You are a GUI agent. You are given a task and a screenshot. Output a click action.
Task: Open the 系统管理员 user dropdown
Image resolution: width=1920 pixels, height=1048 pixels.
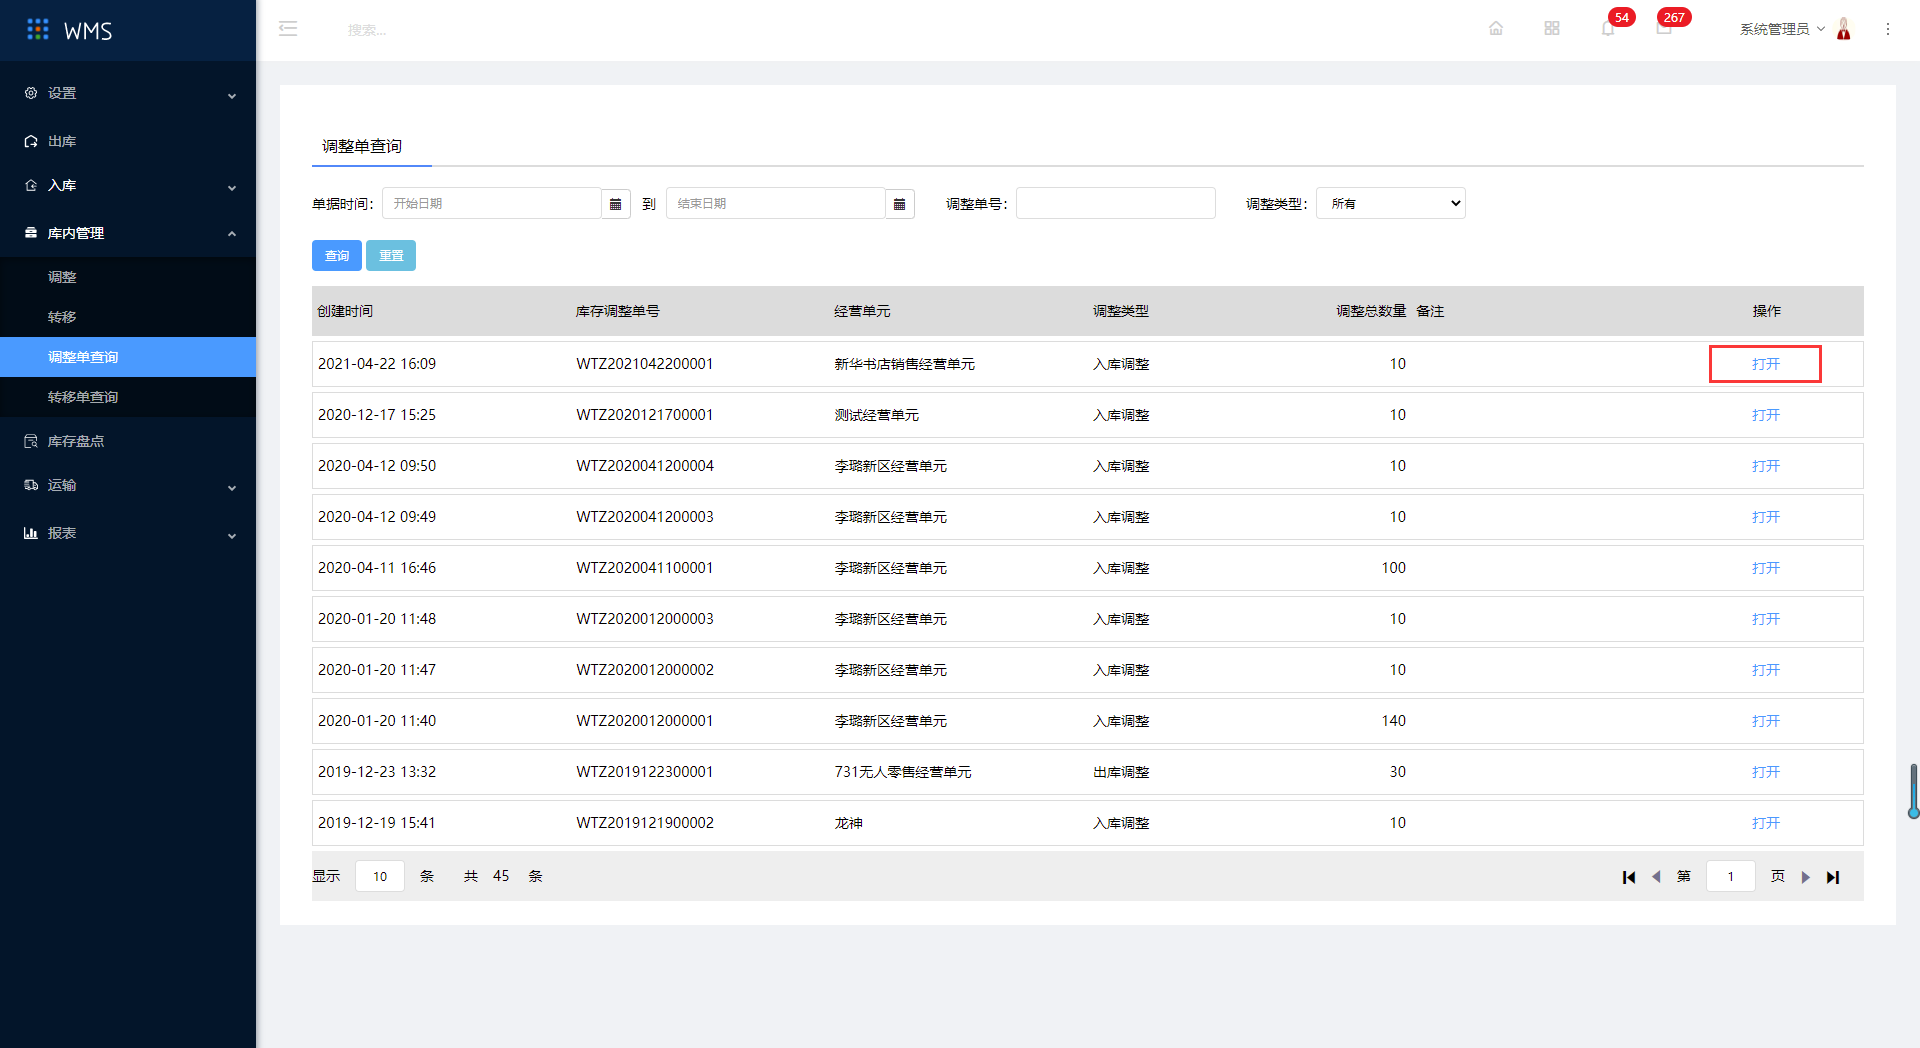[1782, 29]
